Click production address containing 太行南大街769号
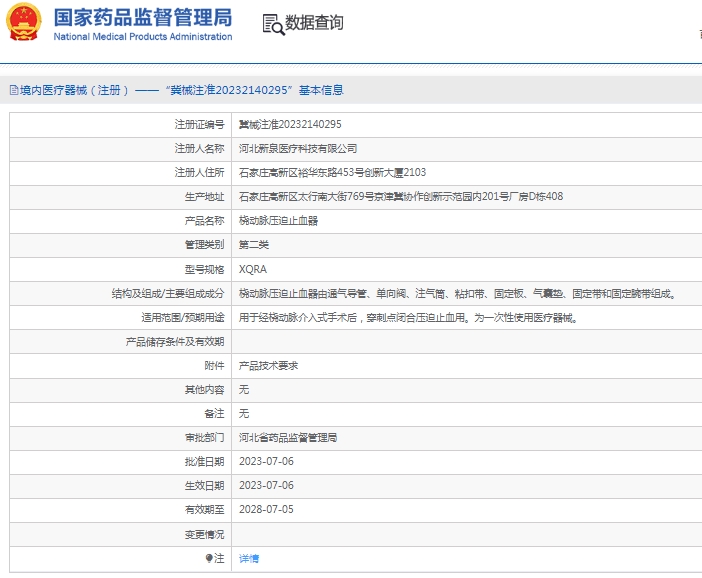702x578 pixels. coord(401,197)
